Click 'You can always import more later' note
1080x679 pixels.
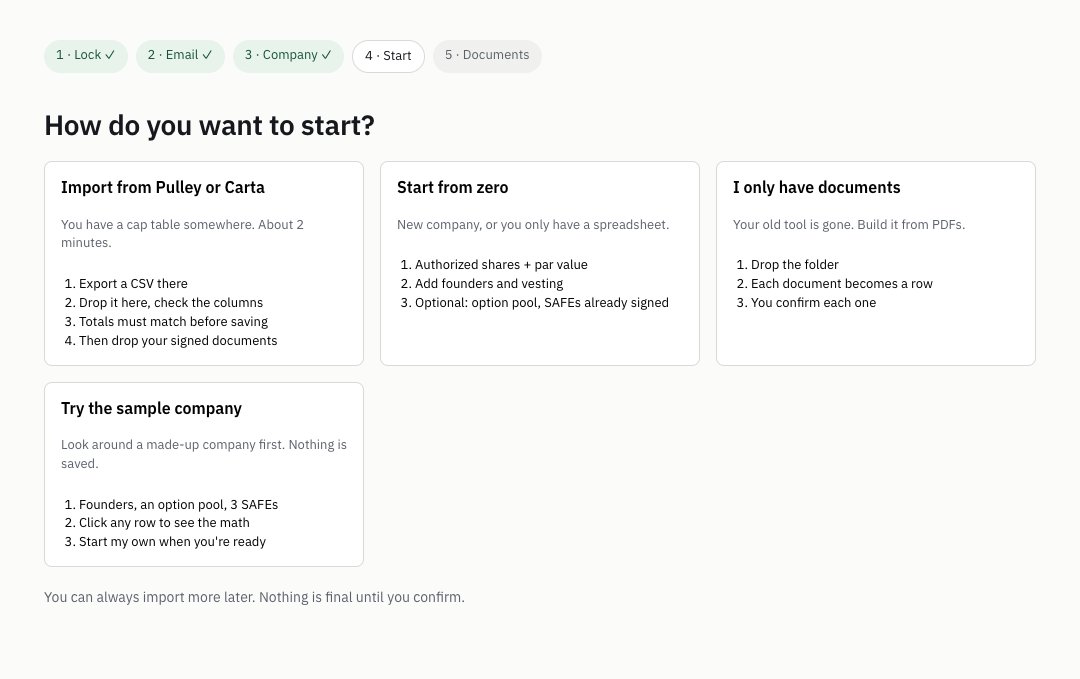point(254,598)
